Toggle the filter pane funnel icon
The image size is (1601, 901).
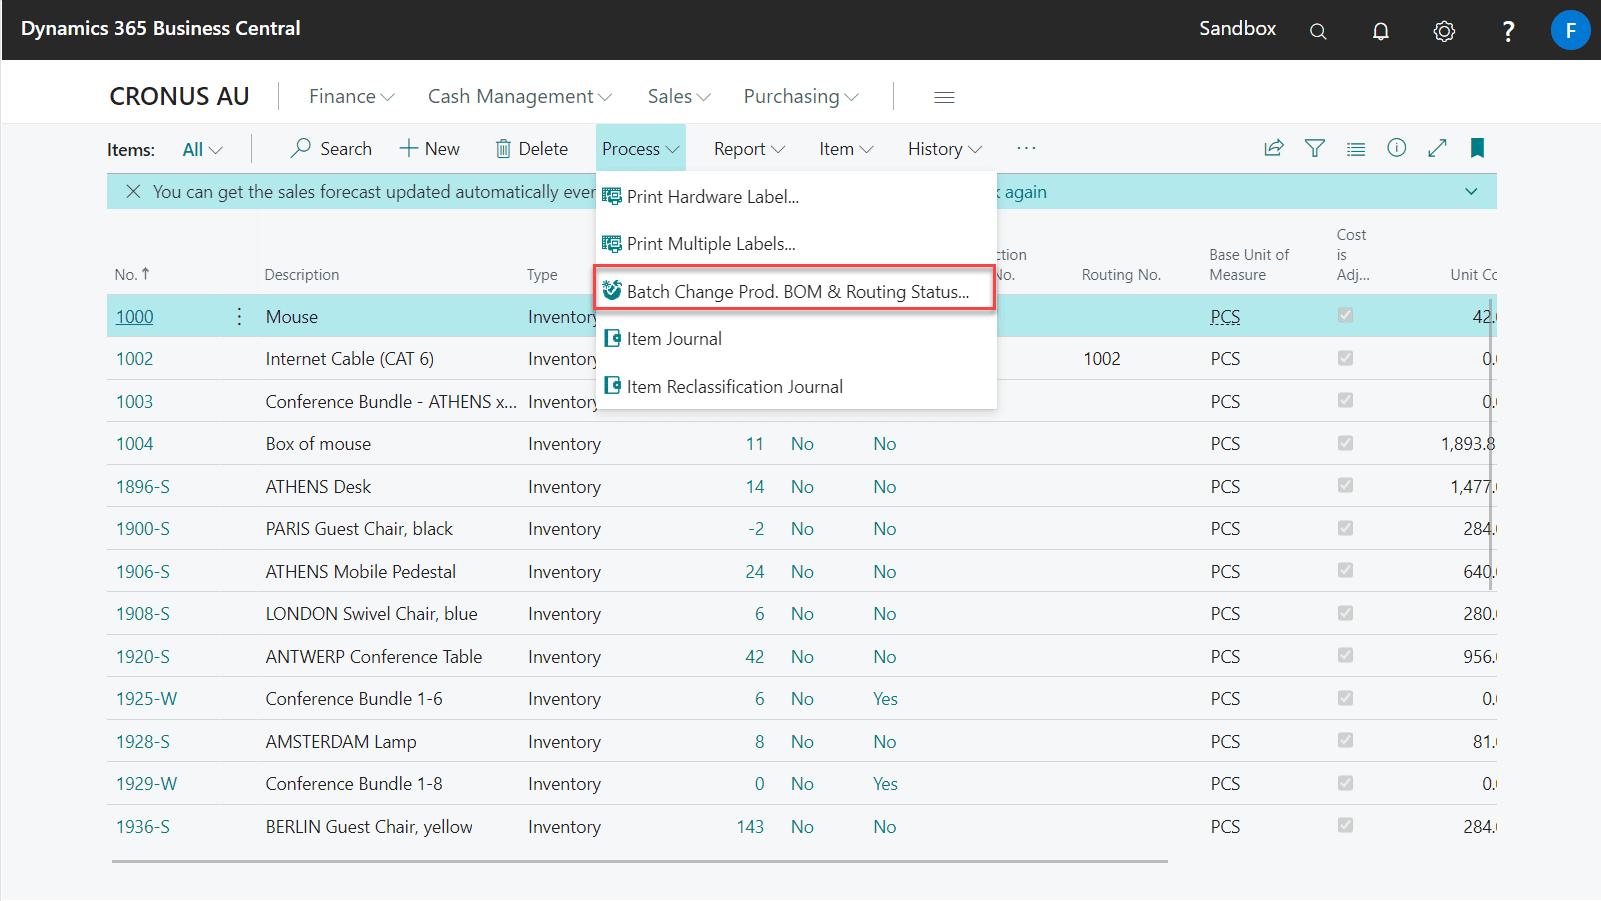1315,148
